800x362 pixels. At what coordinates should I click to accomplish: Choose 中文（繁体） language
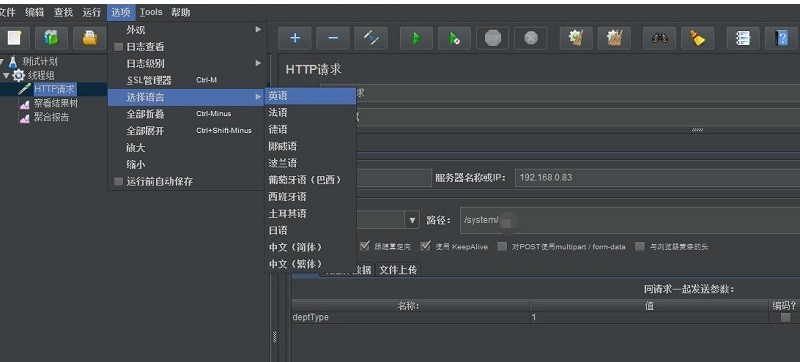pos(310,264)
